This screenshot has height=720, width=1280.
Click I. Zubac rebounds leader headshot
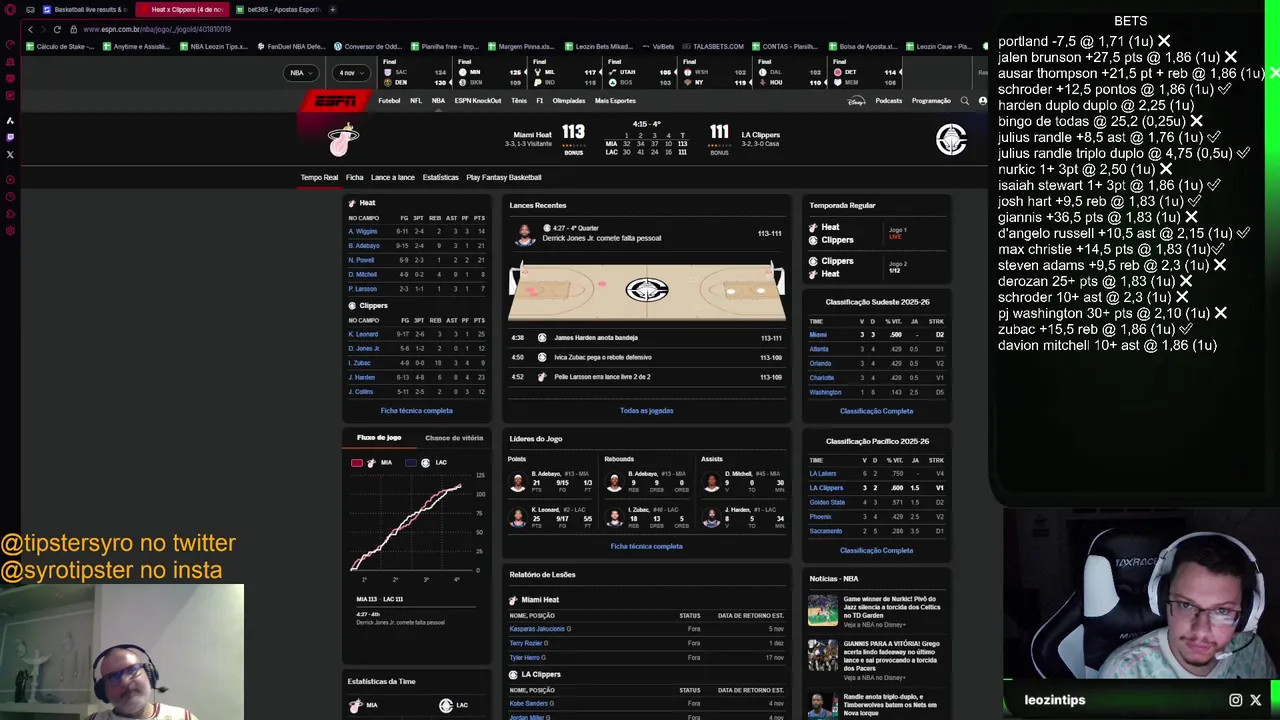(x=615, y=518)
